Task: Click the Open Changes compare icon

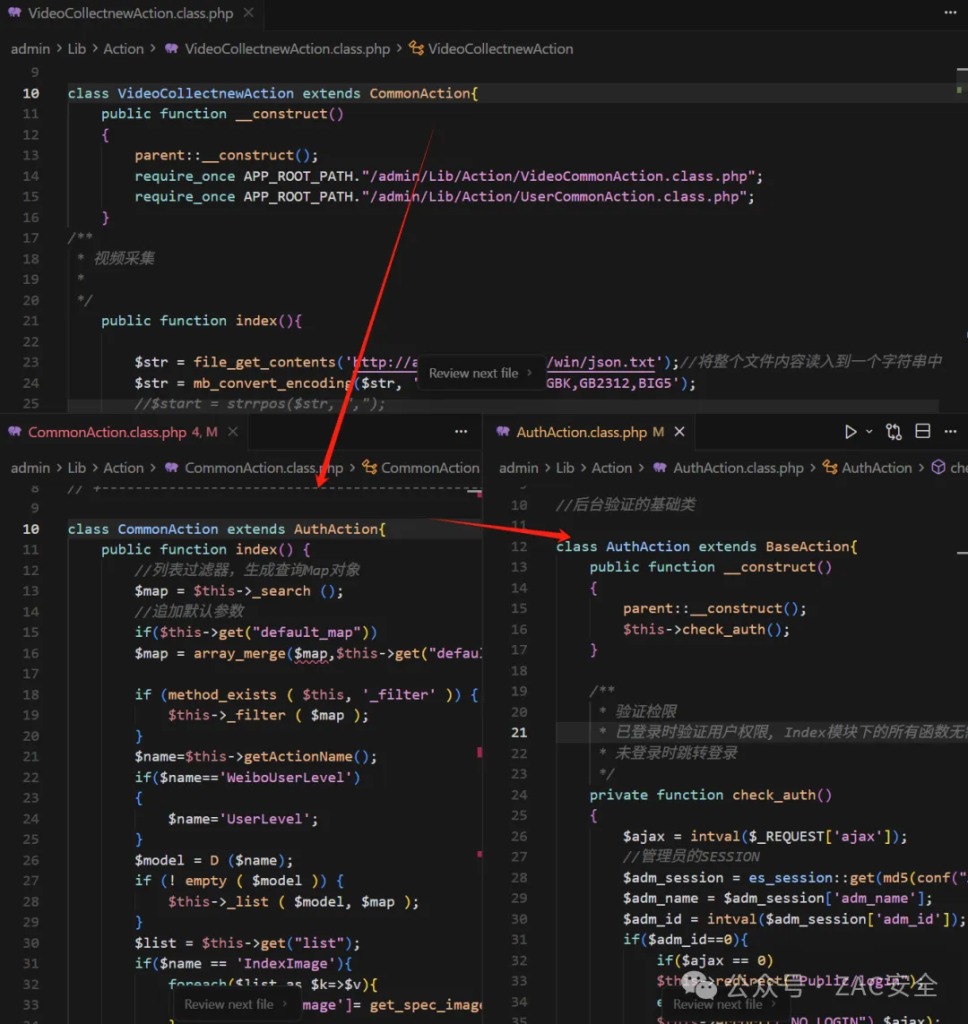Action: point(894,432)
